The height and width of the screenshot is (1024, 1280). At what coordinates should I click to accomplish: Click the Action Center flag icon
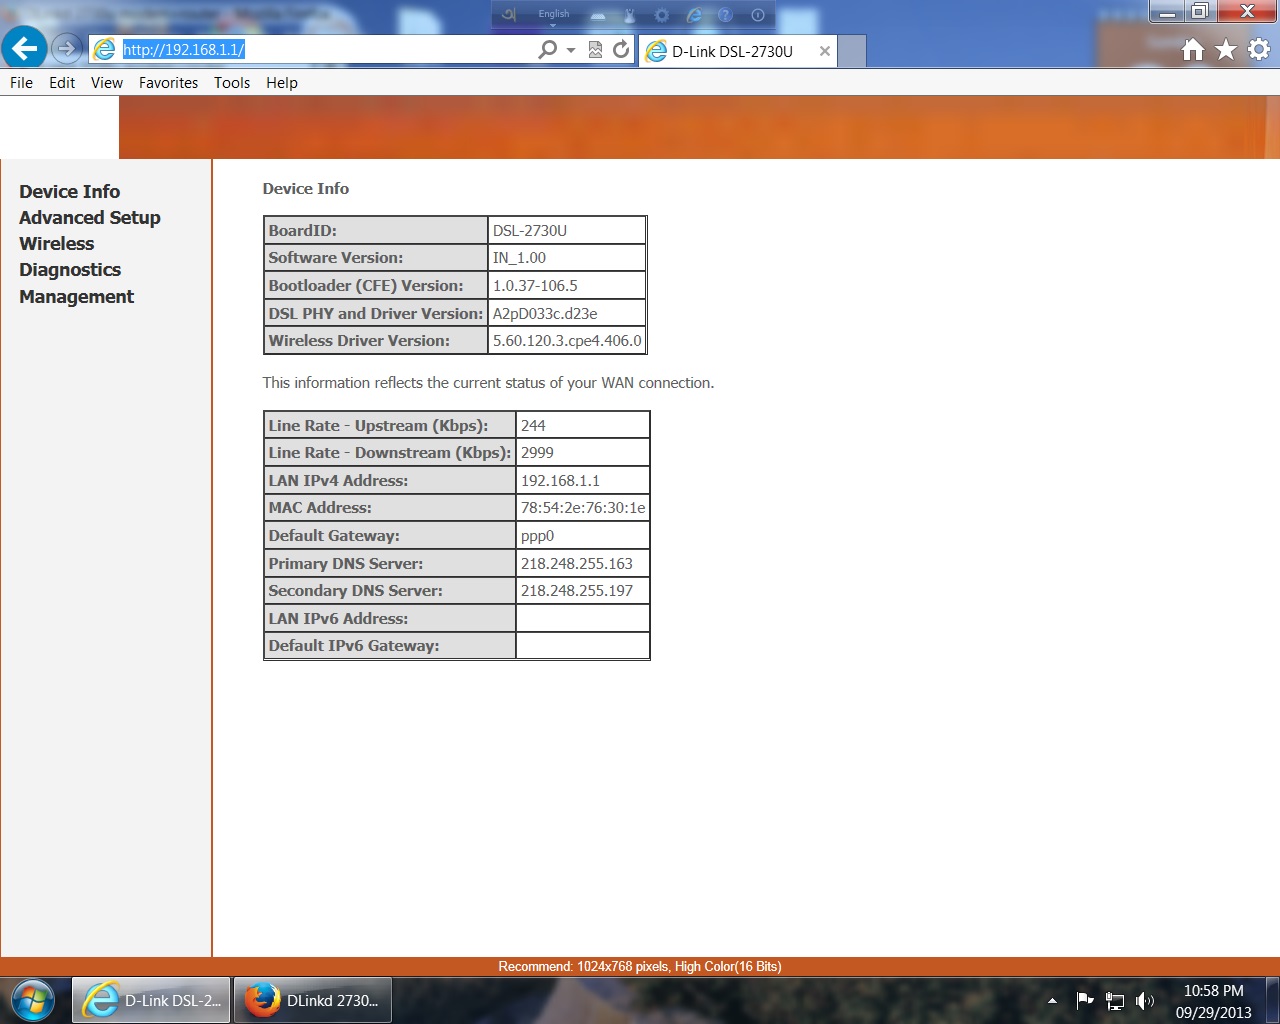pos(1084,1000)
